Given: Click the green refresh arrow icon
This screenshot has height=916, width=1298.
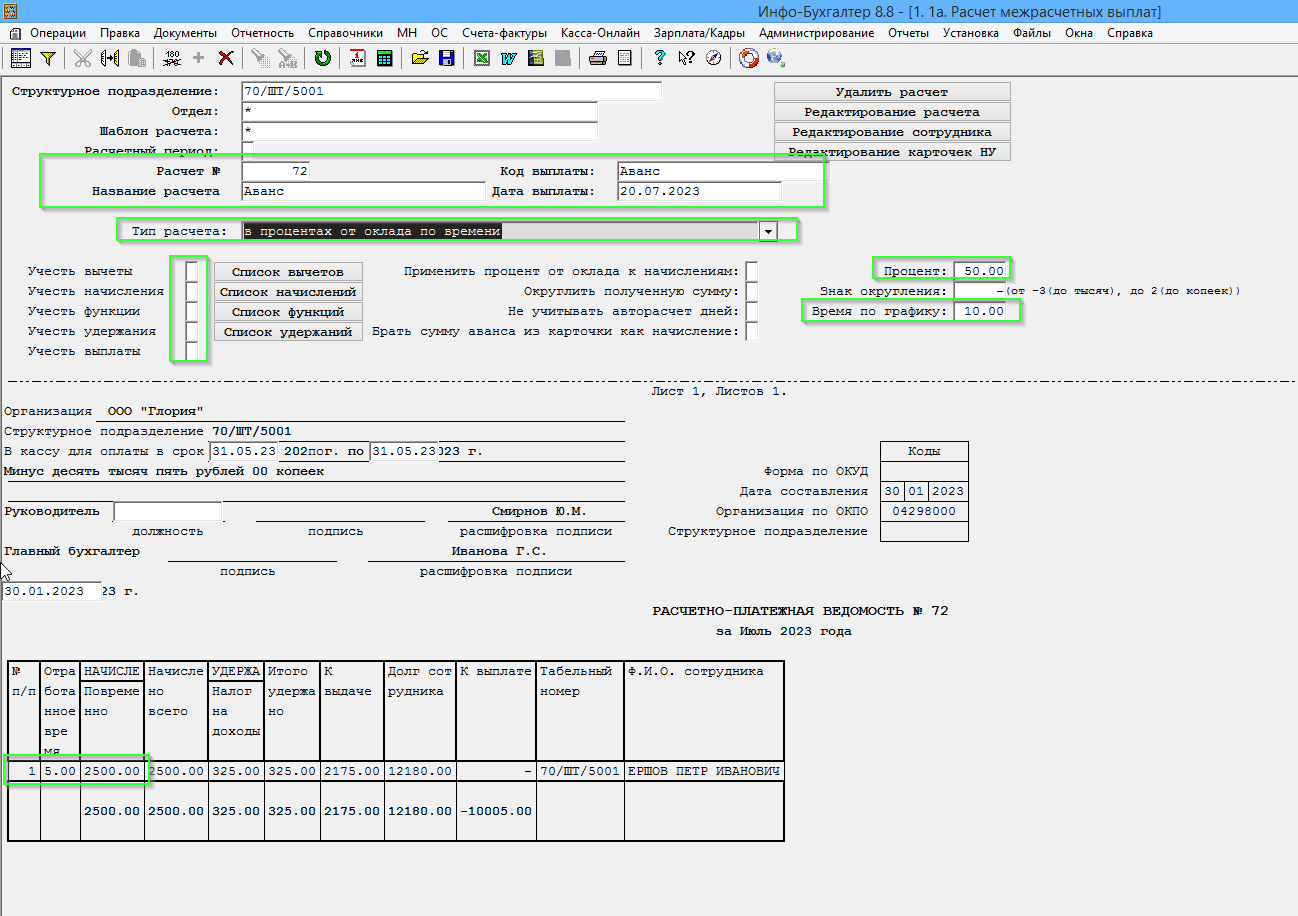Looking at the screenshot, I should [322, 58].
